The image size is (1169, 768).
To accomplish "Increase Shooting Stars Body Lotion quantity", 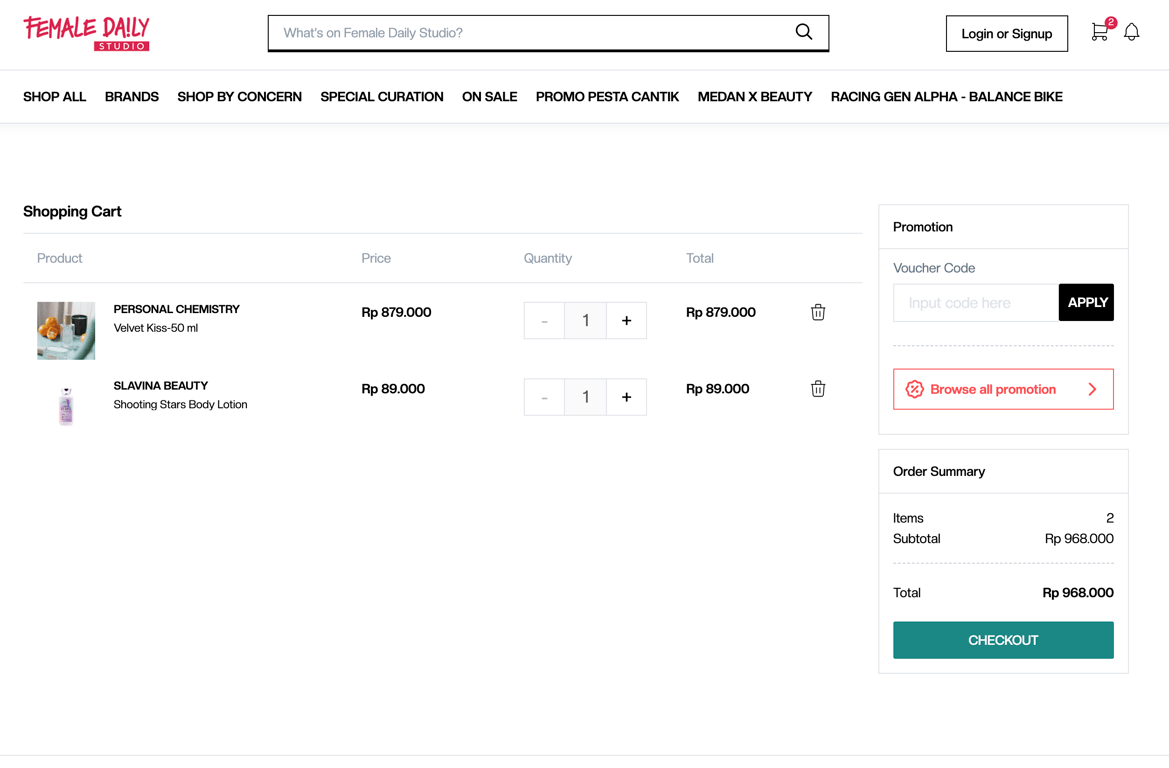I will tap(626, 397).
